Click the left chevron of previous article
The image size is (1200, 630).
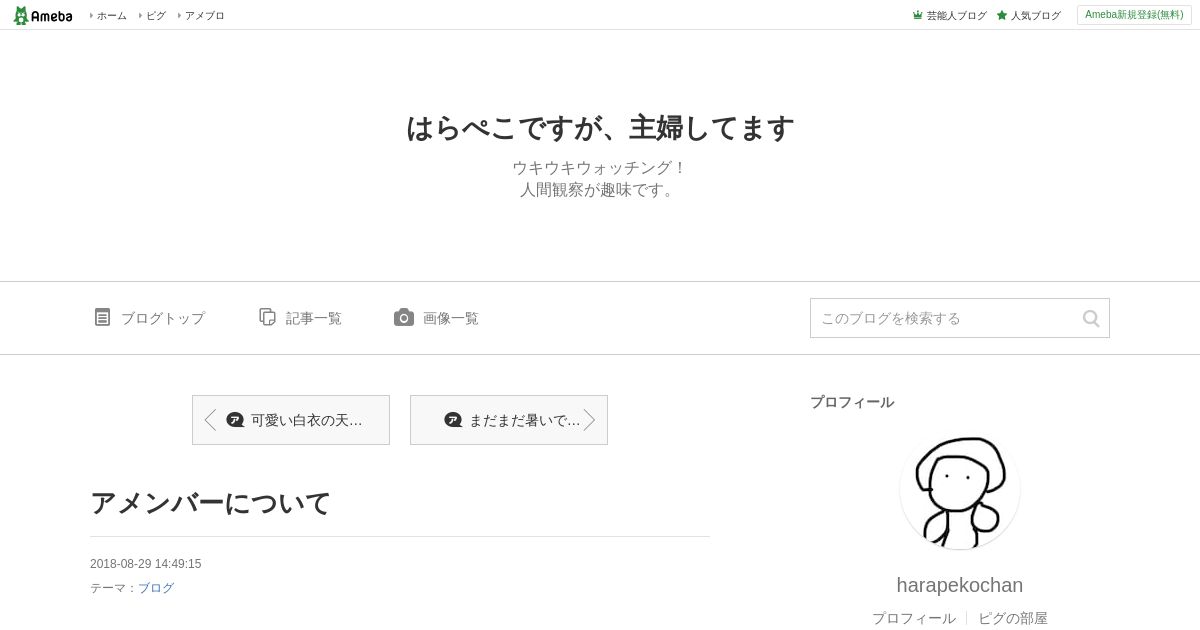[210, 420]
